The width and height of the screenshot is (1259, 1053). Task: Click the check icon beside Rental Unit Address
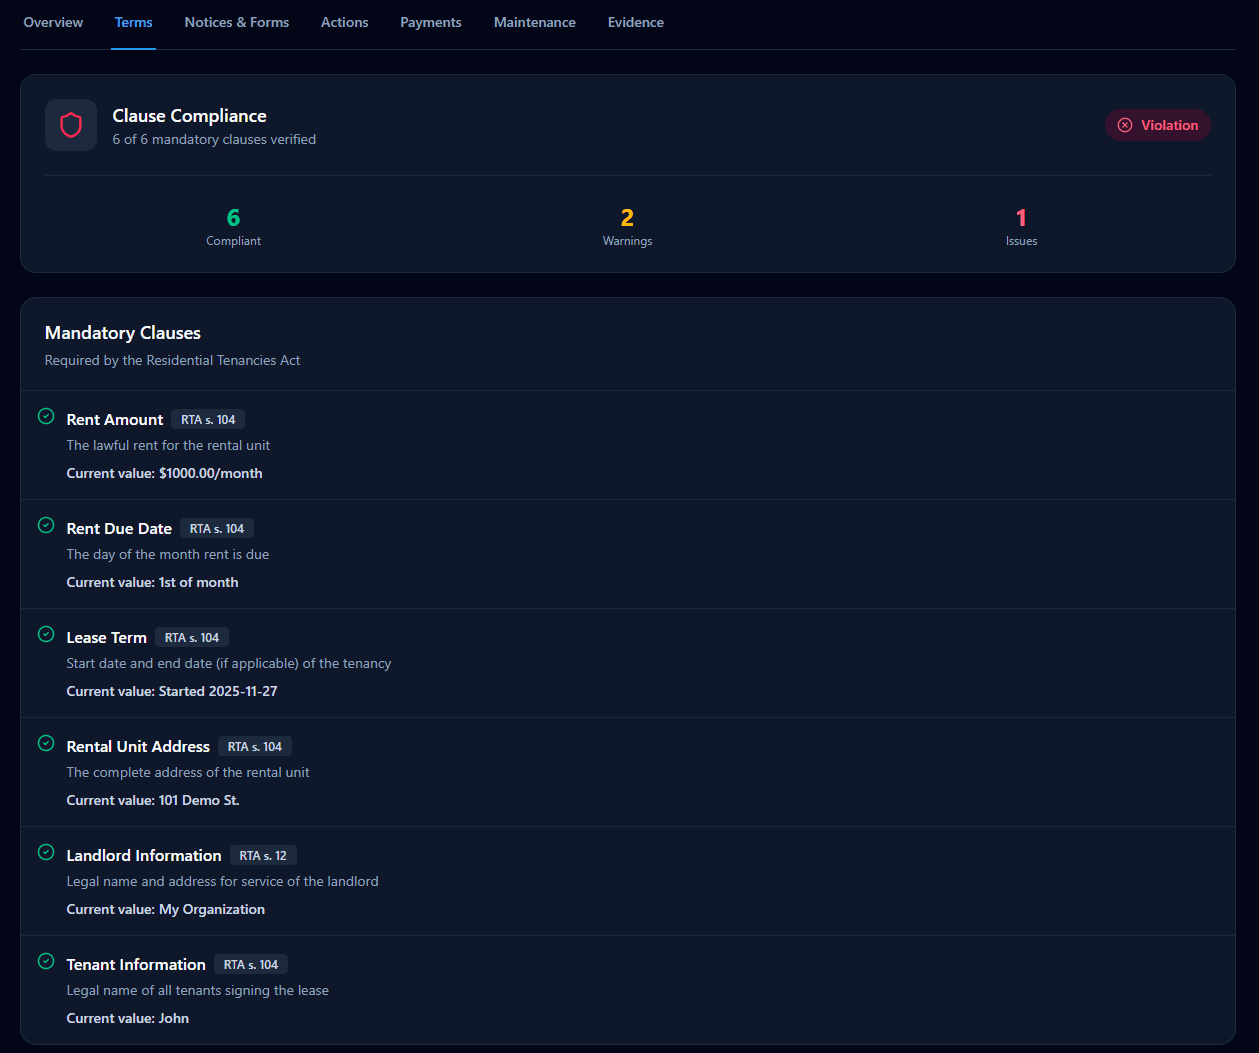pyautogui.click(x=46, y=743)
